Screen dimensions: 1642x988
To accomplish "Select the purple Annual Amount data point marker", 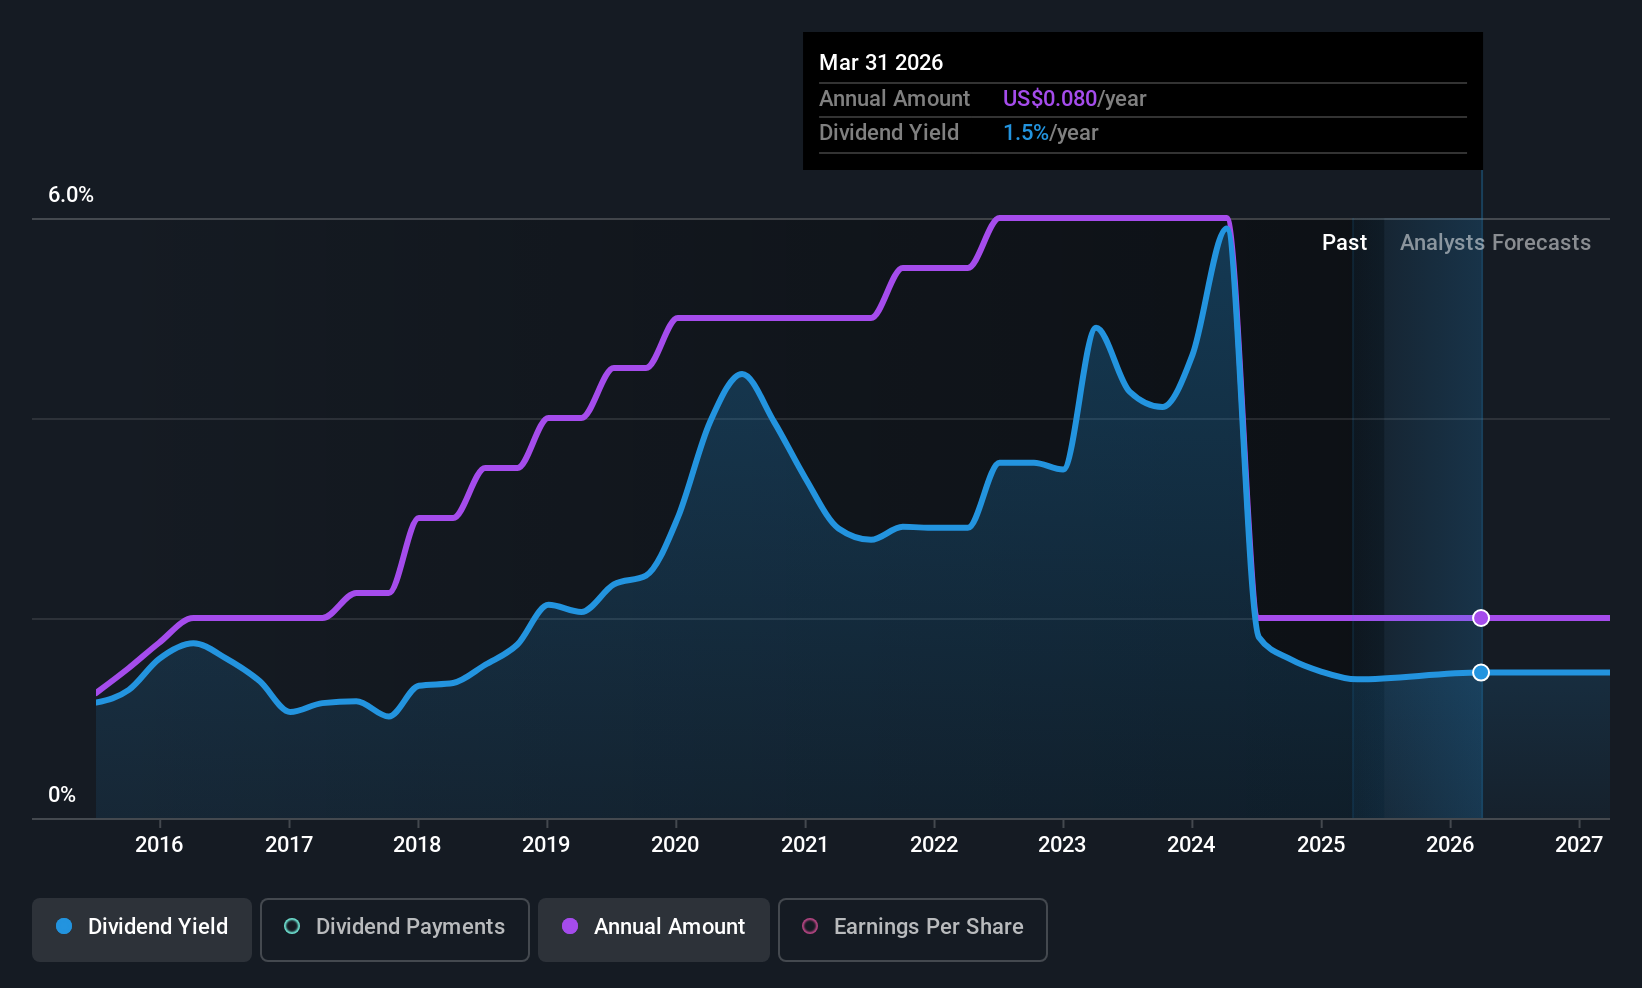I will [1481, 618].
